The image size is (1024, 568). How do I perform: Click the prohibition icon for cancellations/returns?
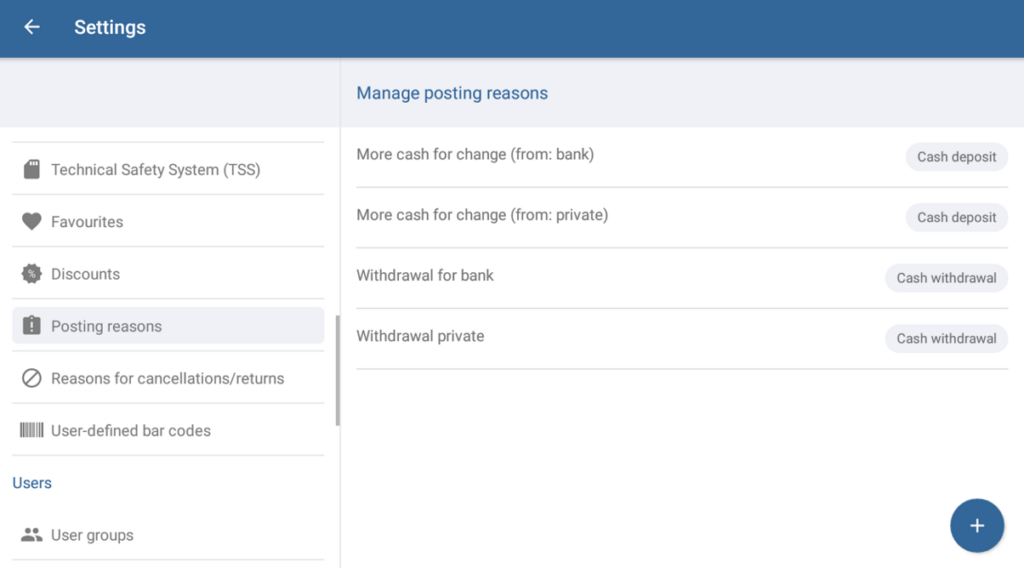pyautogui.click(x=31, y=378)
